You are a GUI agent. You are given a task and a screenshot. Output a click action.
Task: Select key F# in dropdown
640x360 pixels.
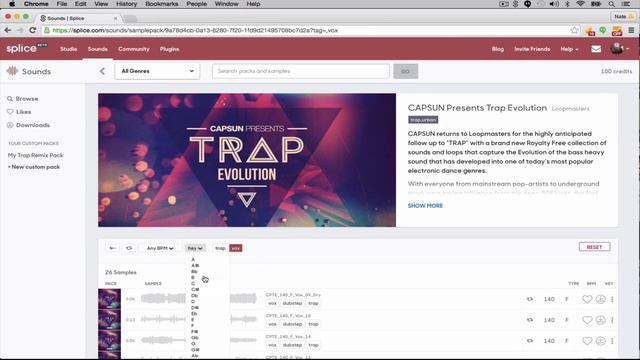(195, 332)
